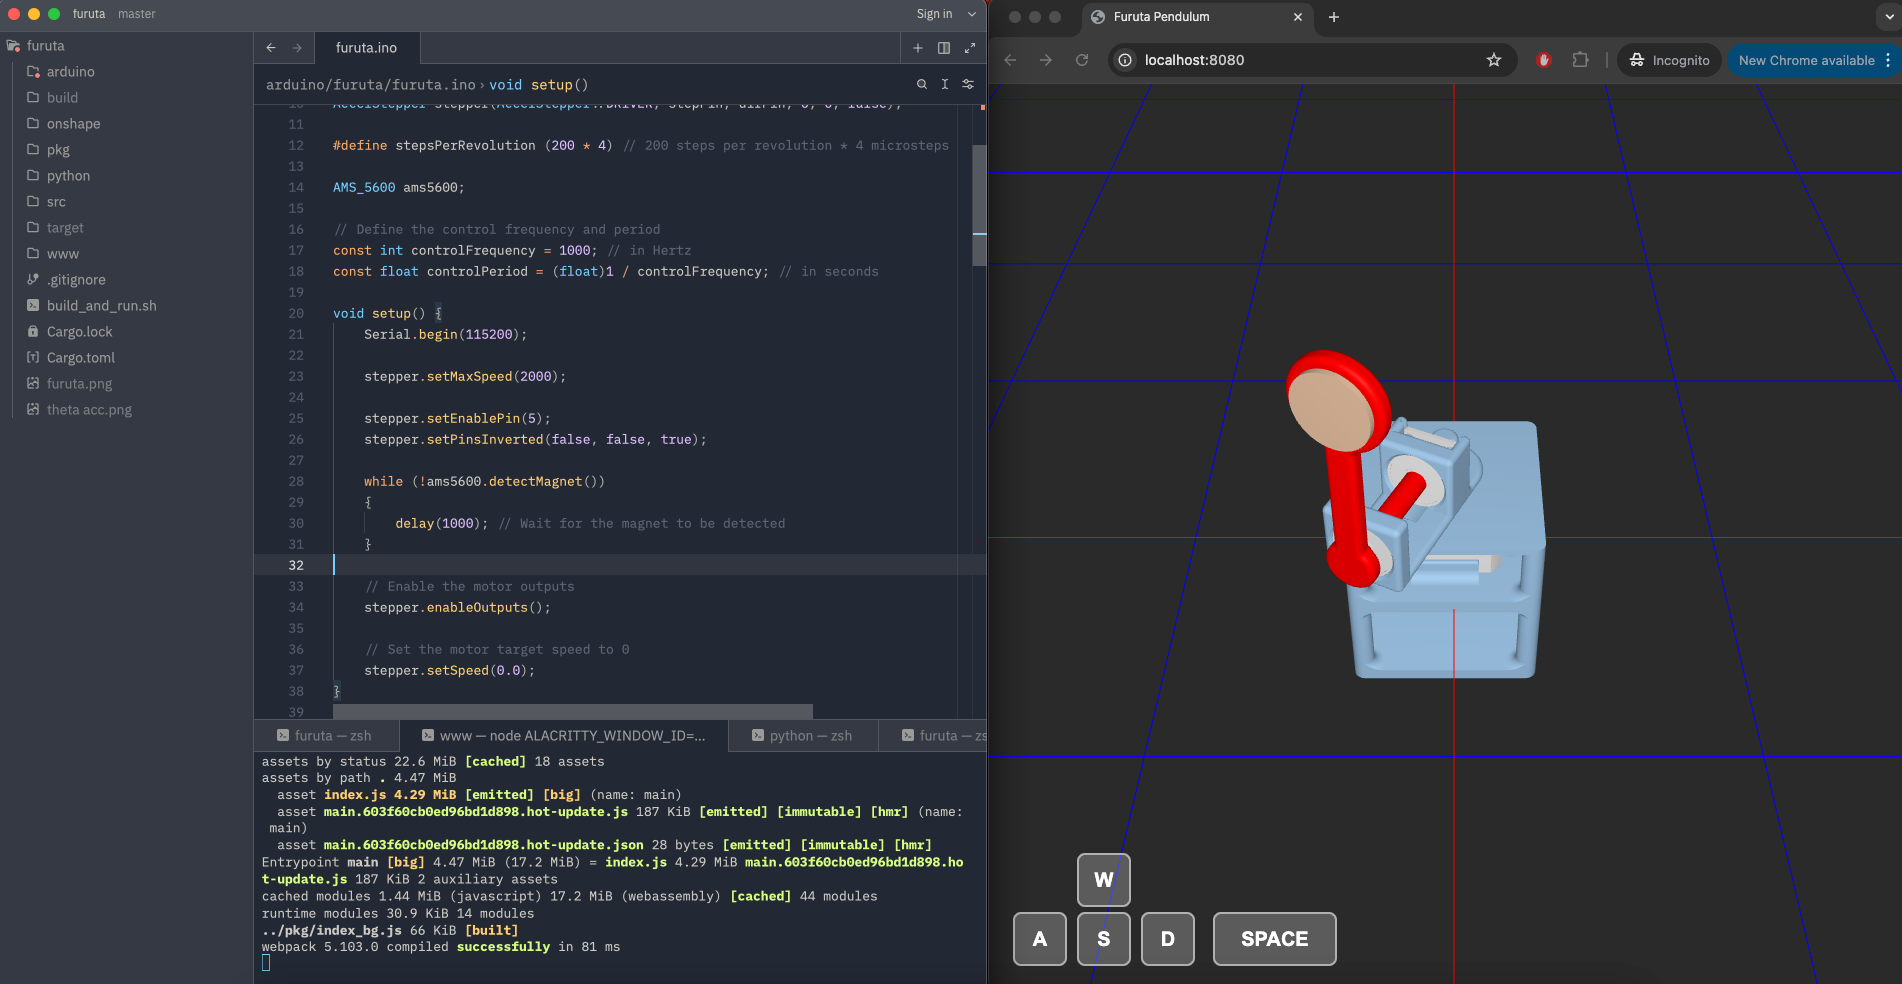Open editor controls sliders icon

tap(967, 85)
